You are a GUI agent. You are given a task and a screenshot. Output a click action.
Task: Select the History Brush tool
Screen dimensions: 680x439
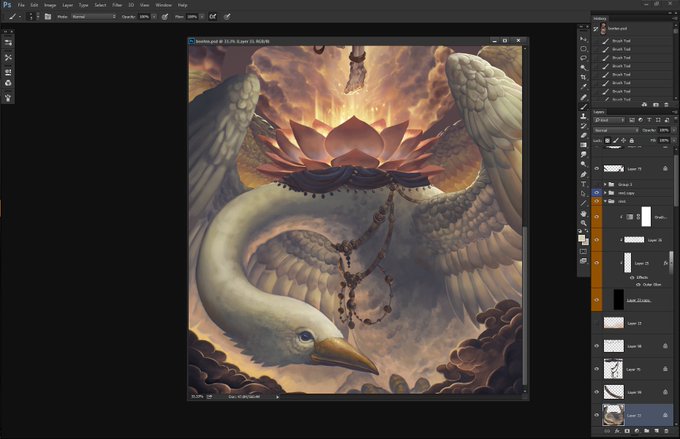[584, 126]
